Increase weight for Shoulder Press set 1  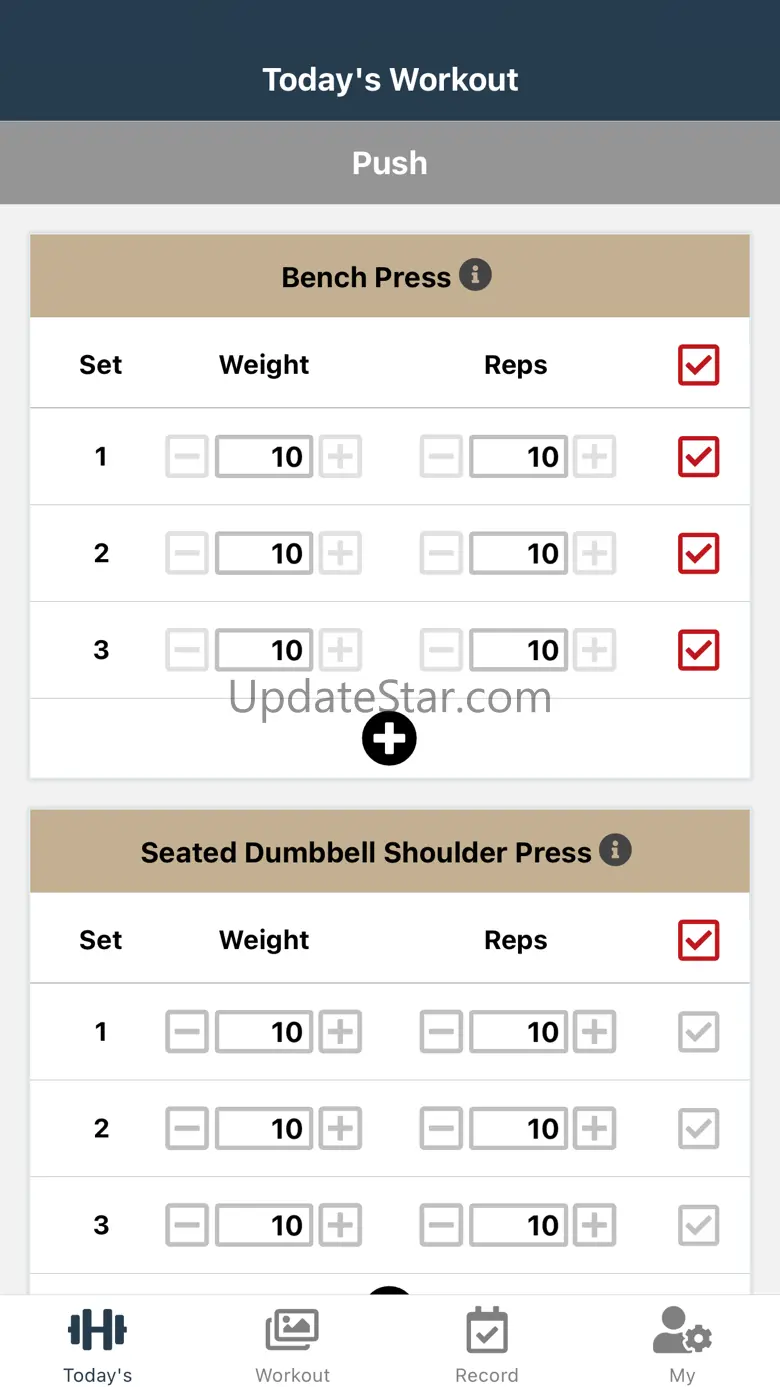(340, 1032)
